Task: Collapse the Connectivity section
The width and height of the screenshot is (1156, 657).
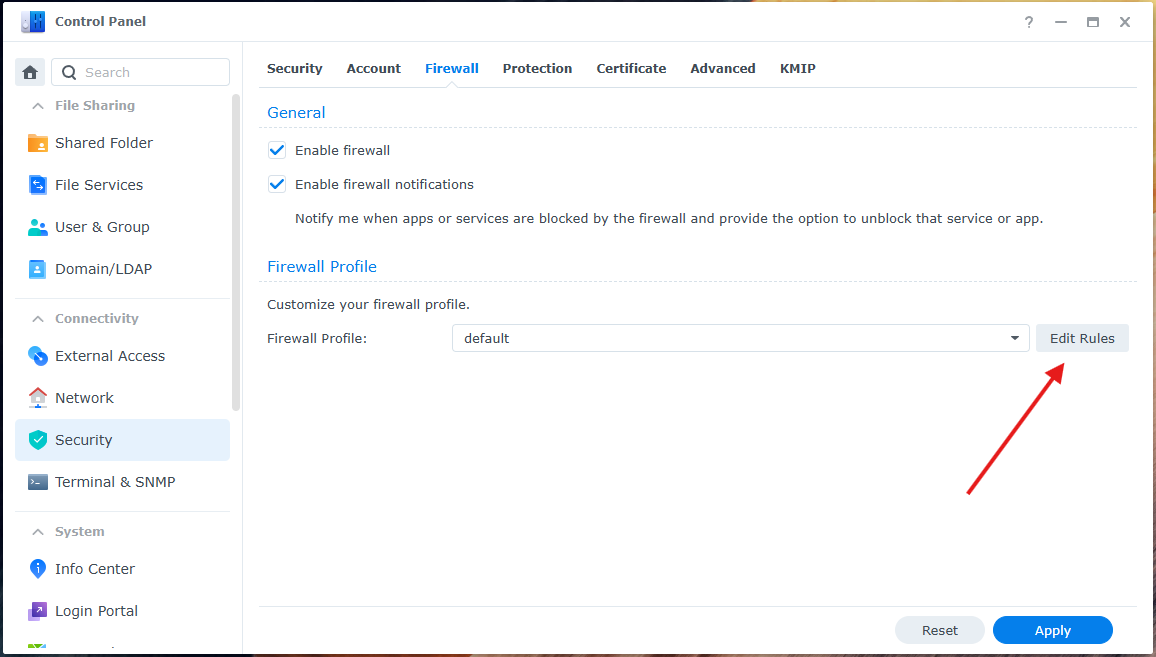Action: click(x=38, y=319)
